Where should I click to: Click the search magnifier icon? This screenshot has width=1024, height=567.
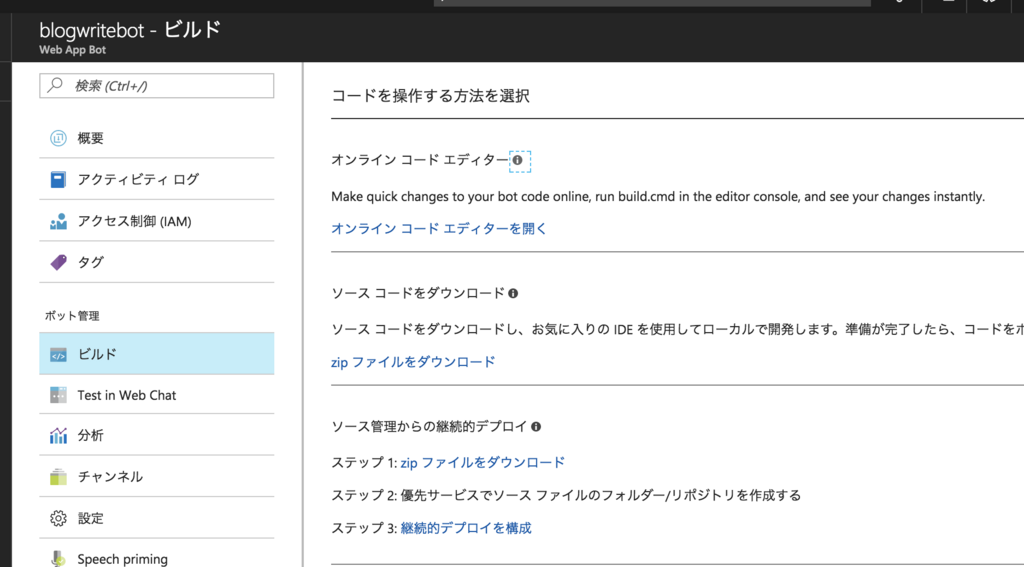(x=56, y=85)
